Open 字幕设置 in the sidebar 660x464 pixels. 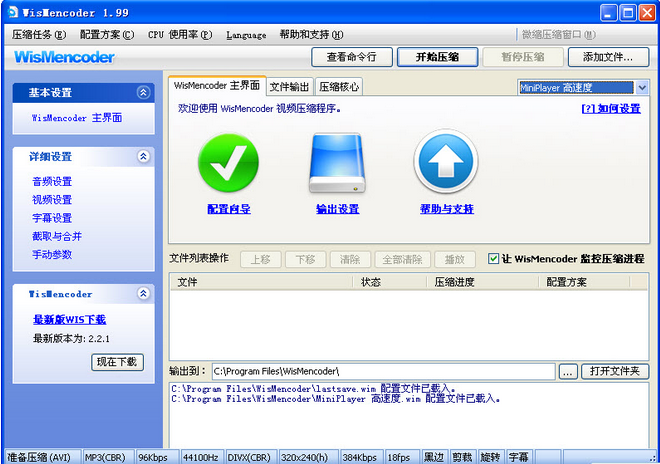pos(52,218)
